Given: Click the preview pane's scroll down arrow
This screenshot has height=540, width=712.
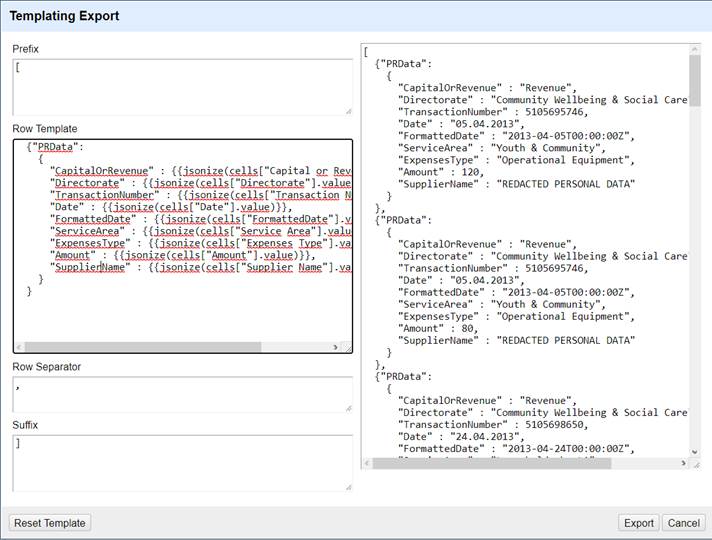Looking at the screenshot, I should coord(694,451).
